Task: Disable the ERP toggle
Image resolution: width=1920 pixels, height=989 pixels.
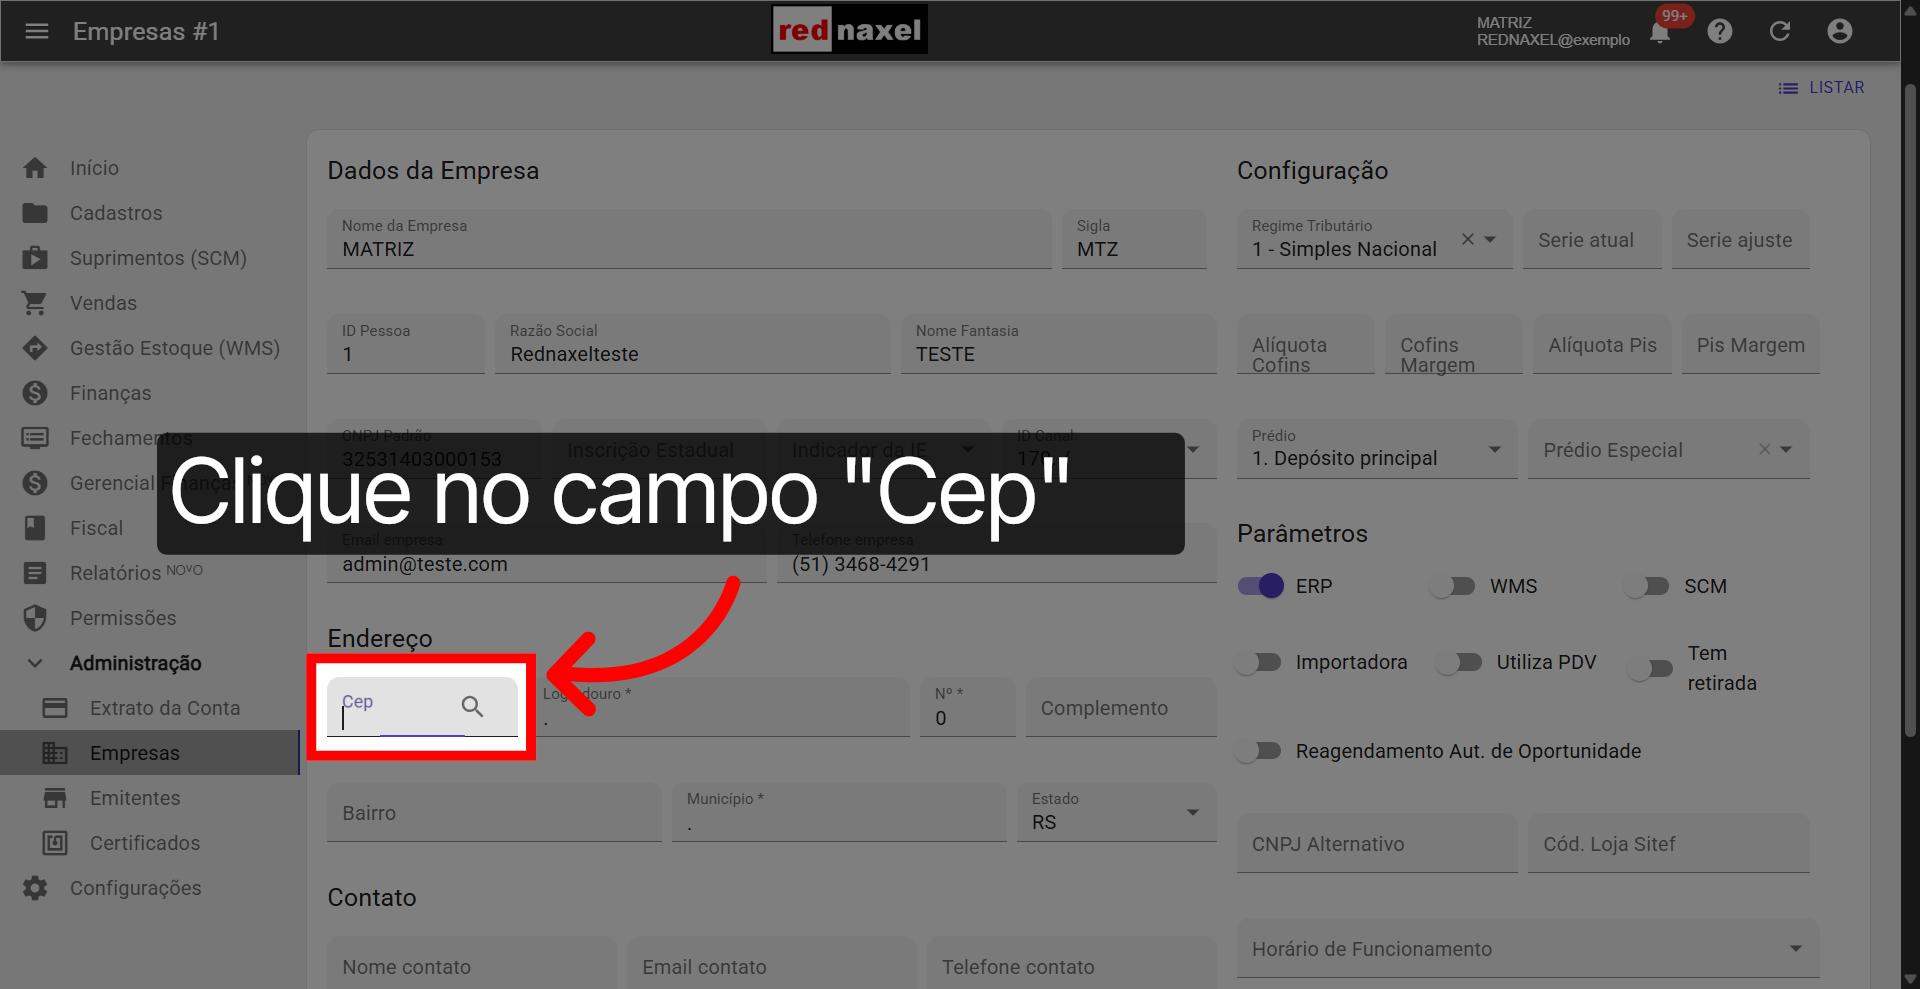Action: coord(1260,586)
